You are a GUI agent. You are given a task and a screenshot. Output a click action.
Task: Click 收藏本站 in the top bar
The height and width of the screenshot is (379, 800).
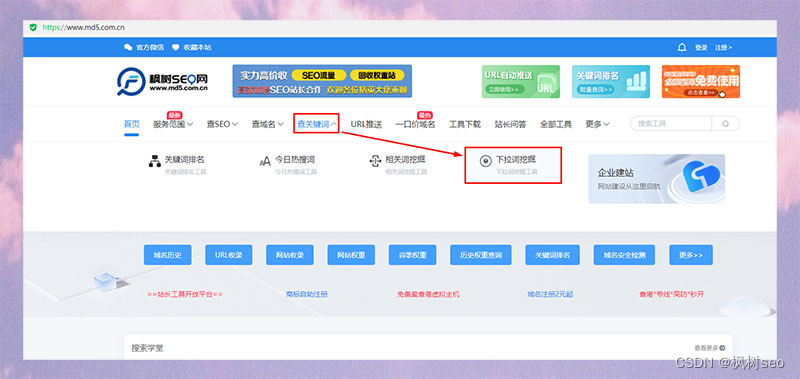[192, 47]
